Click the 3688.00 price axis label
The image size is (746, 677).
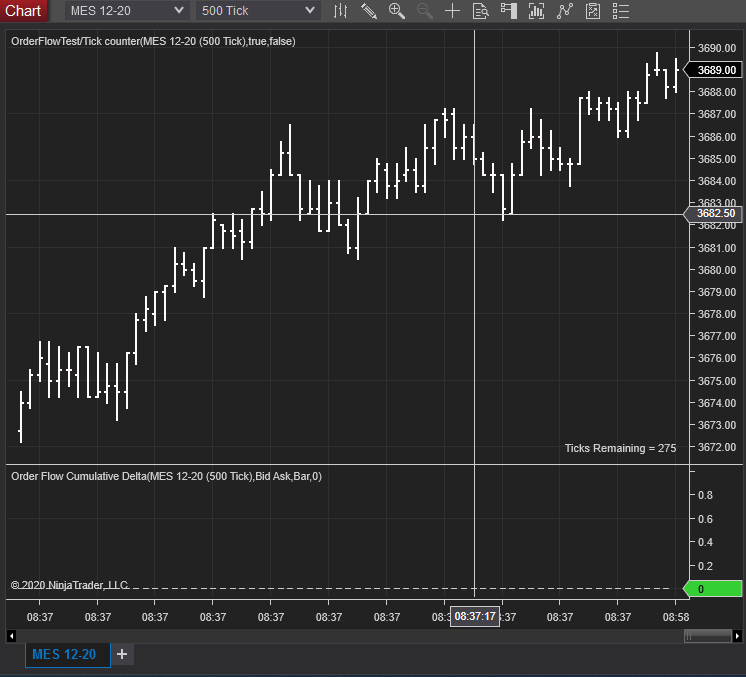pos(717,92)
